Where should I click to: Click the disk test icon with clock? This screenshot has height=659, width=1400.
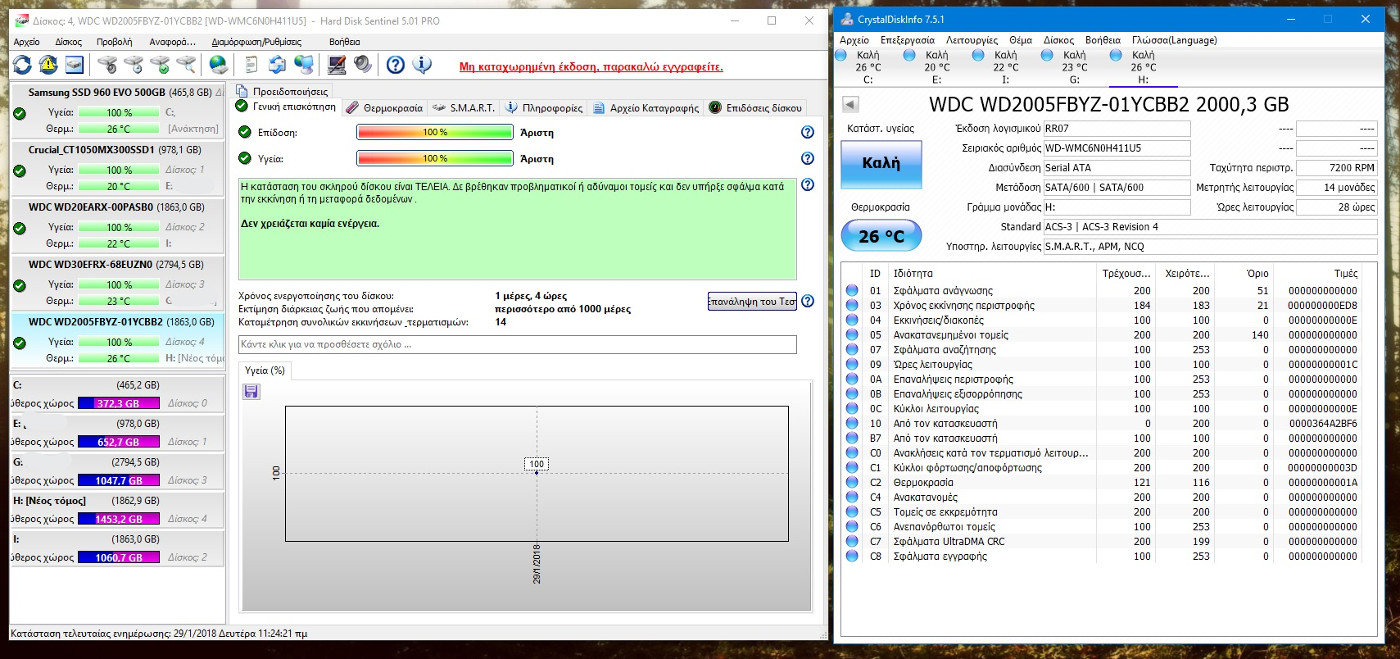[133, 65]
